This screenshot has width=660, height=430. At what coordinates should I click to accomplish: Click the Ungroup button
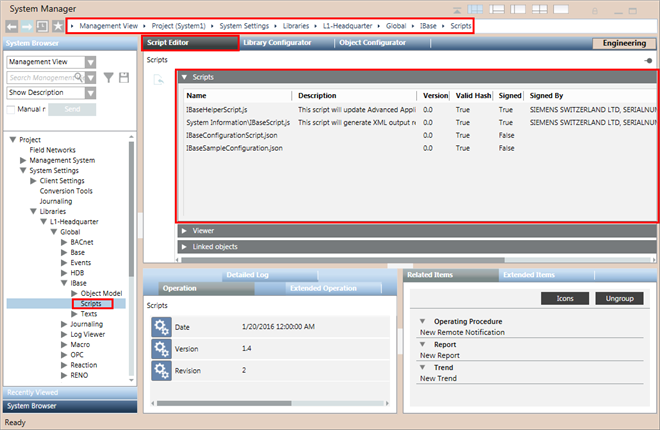tap(620, 298)
